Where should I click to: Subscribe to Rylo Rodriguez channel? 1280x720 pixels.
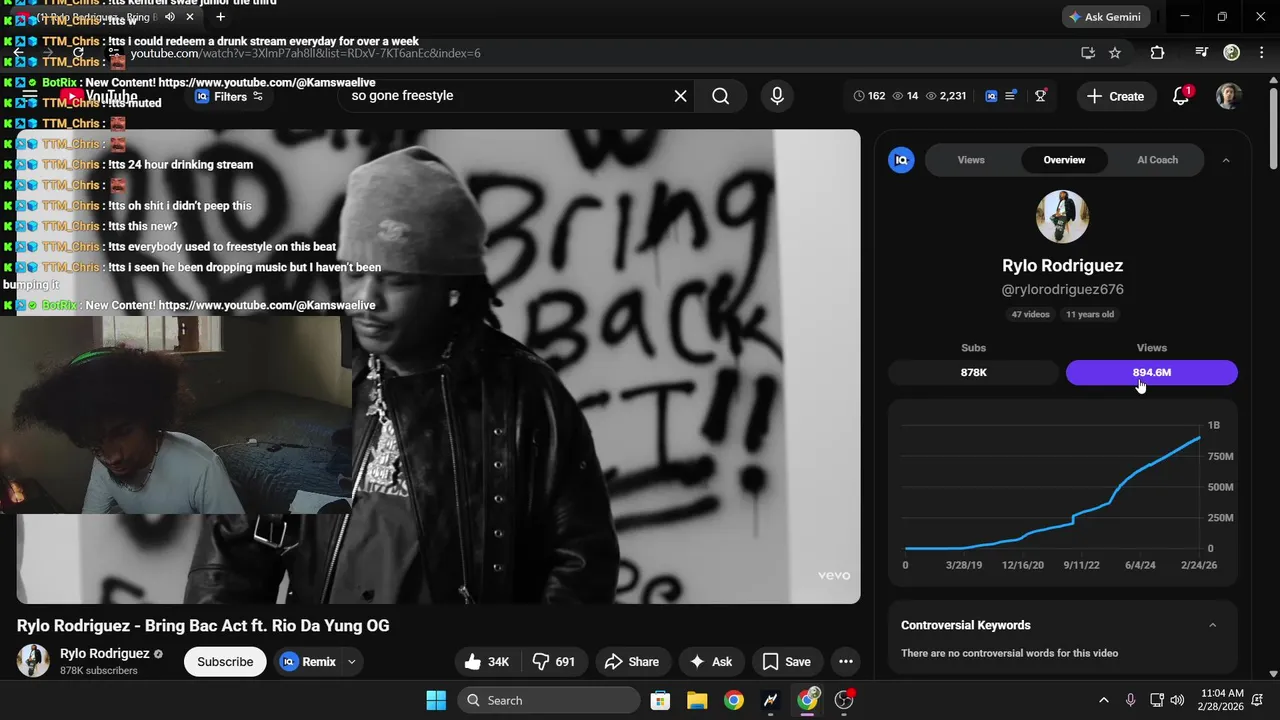225,661
